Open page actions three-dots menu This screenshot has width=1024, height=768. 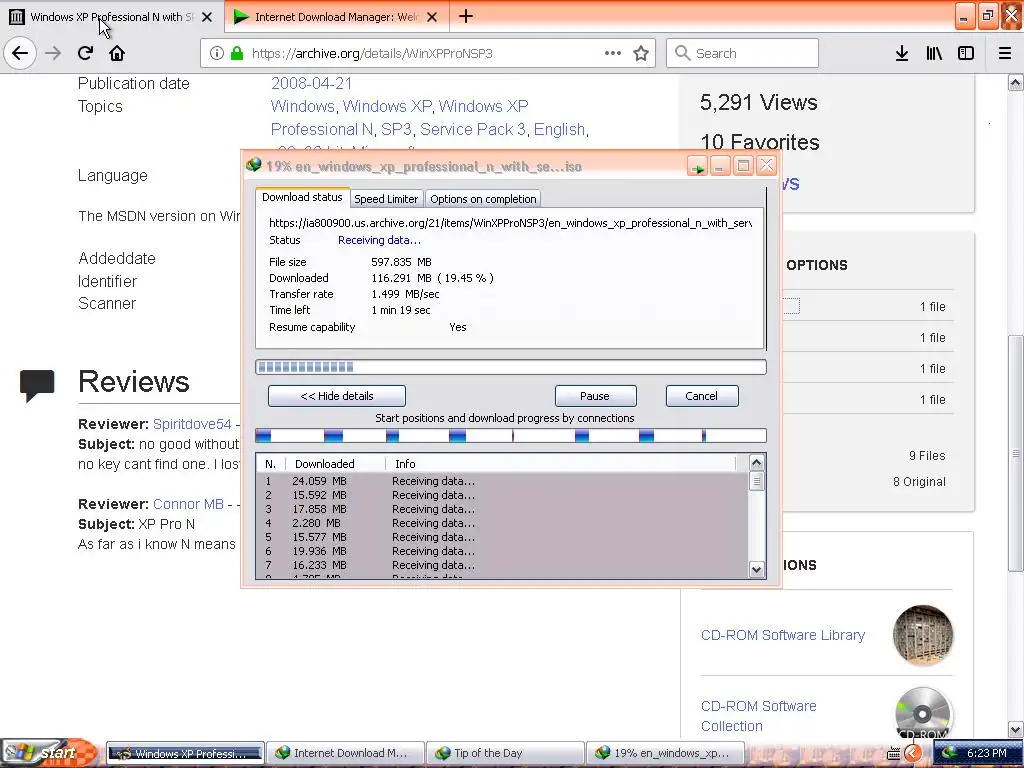pos(613,53)
